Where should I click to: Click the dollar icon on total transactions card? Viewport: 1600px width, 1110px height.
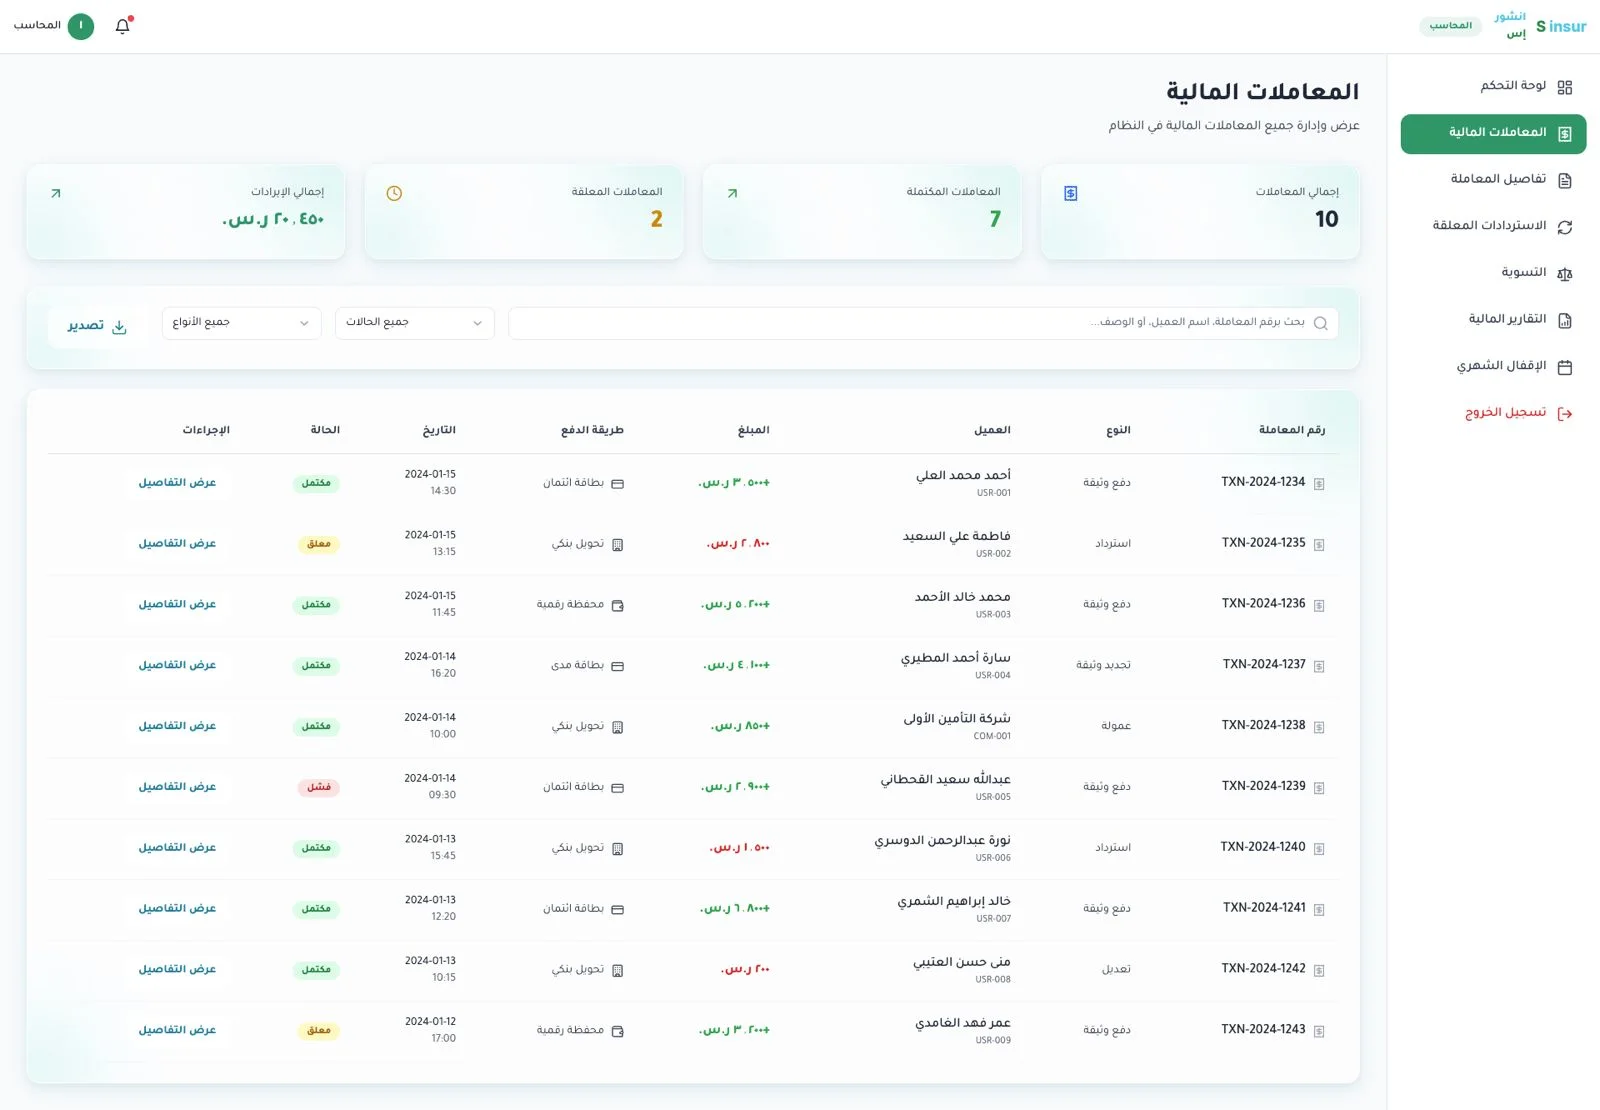(x=1070, y=193)
